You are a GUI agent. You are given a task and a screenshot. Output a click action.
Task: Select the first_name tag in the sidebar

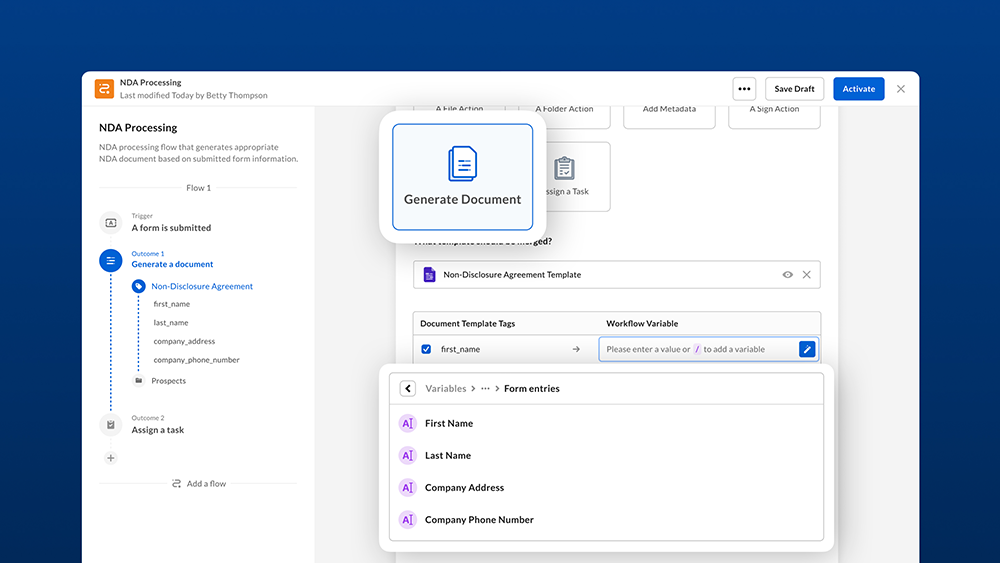pyautogui.click(x=172, y=304)
